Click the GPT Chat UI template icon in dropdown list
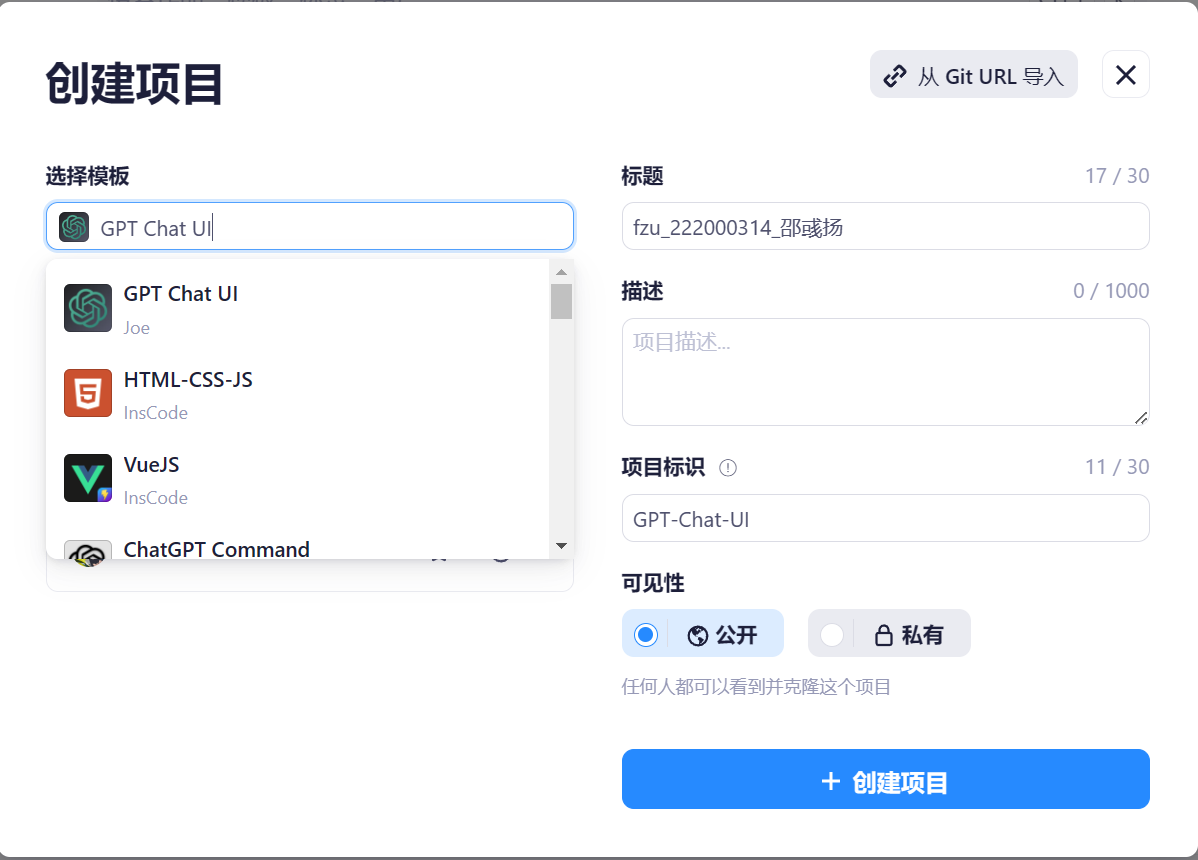Image resolution: width=1198 pixels, height=860 pixels. tap(88, 308)
